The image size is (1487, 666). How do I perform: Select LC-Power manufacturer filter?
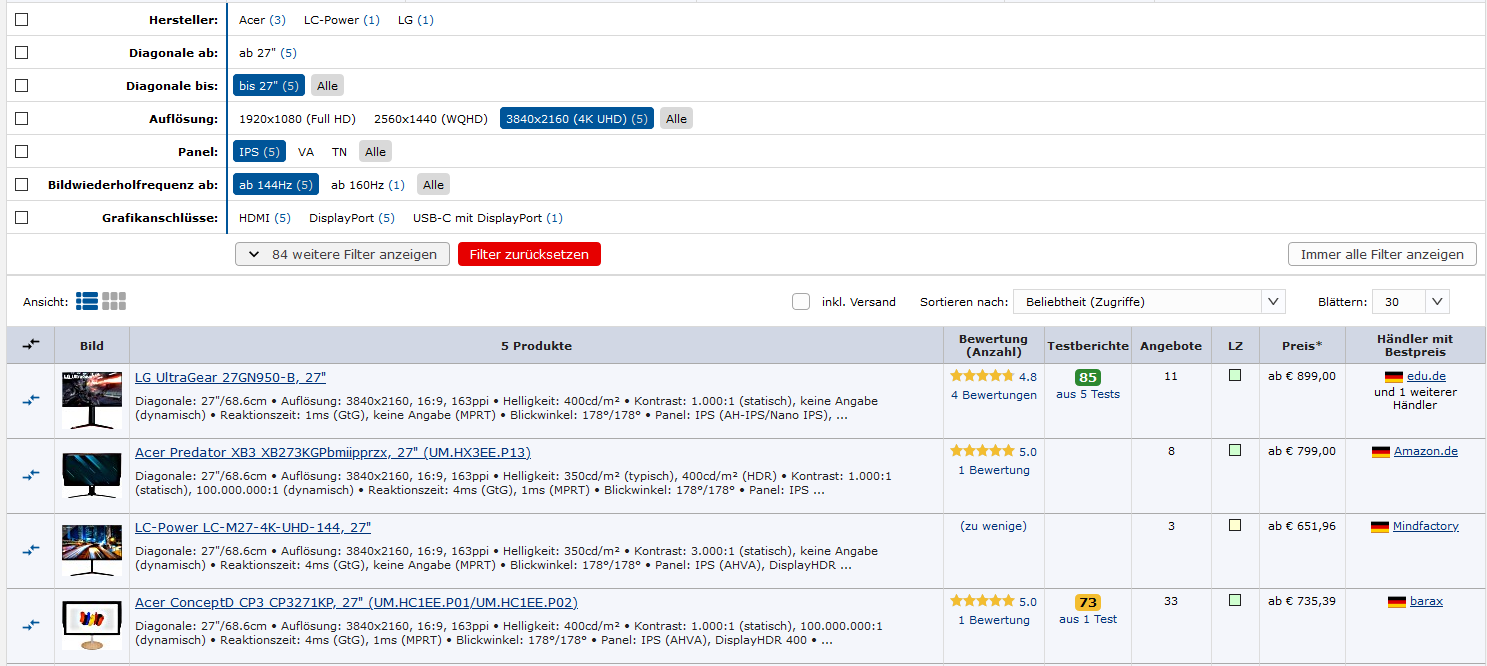click(342, 20)
